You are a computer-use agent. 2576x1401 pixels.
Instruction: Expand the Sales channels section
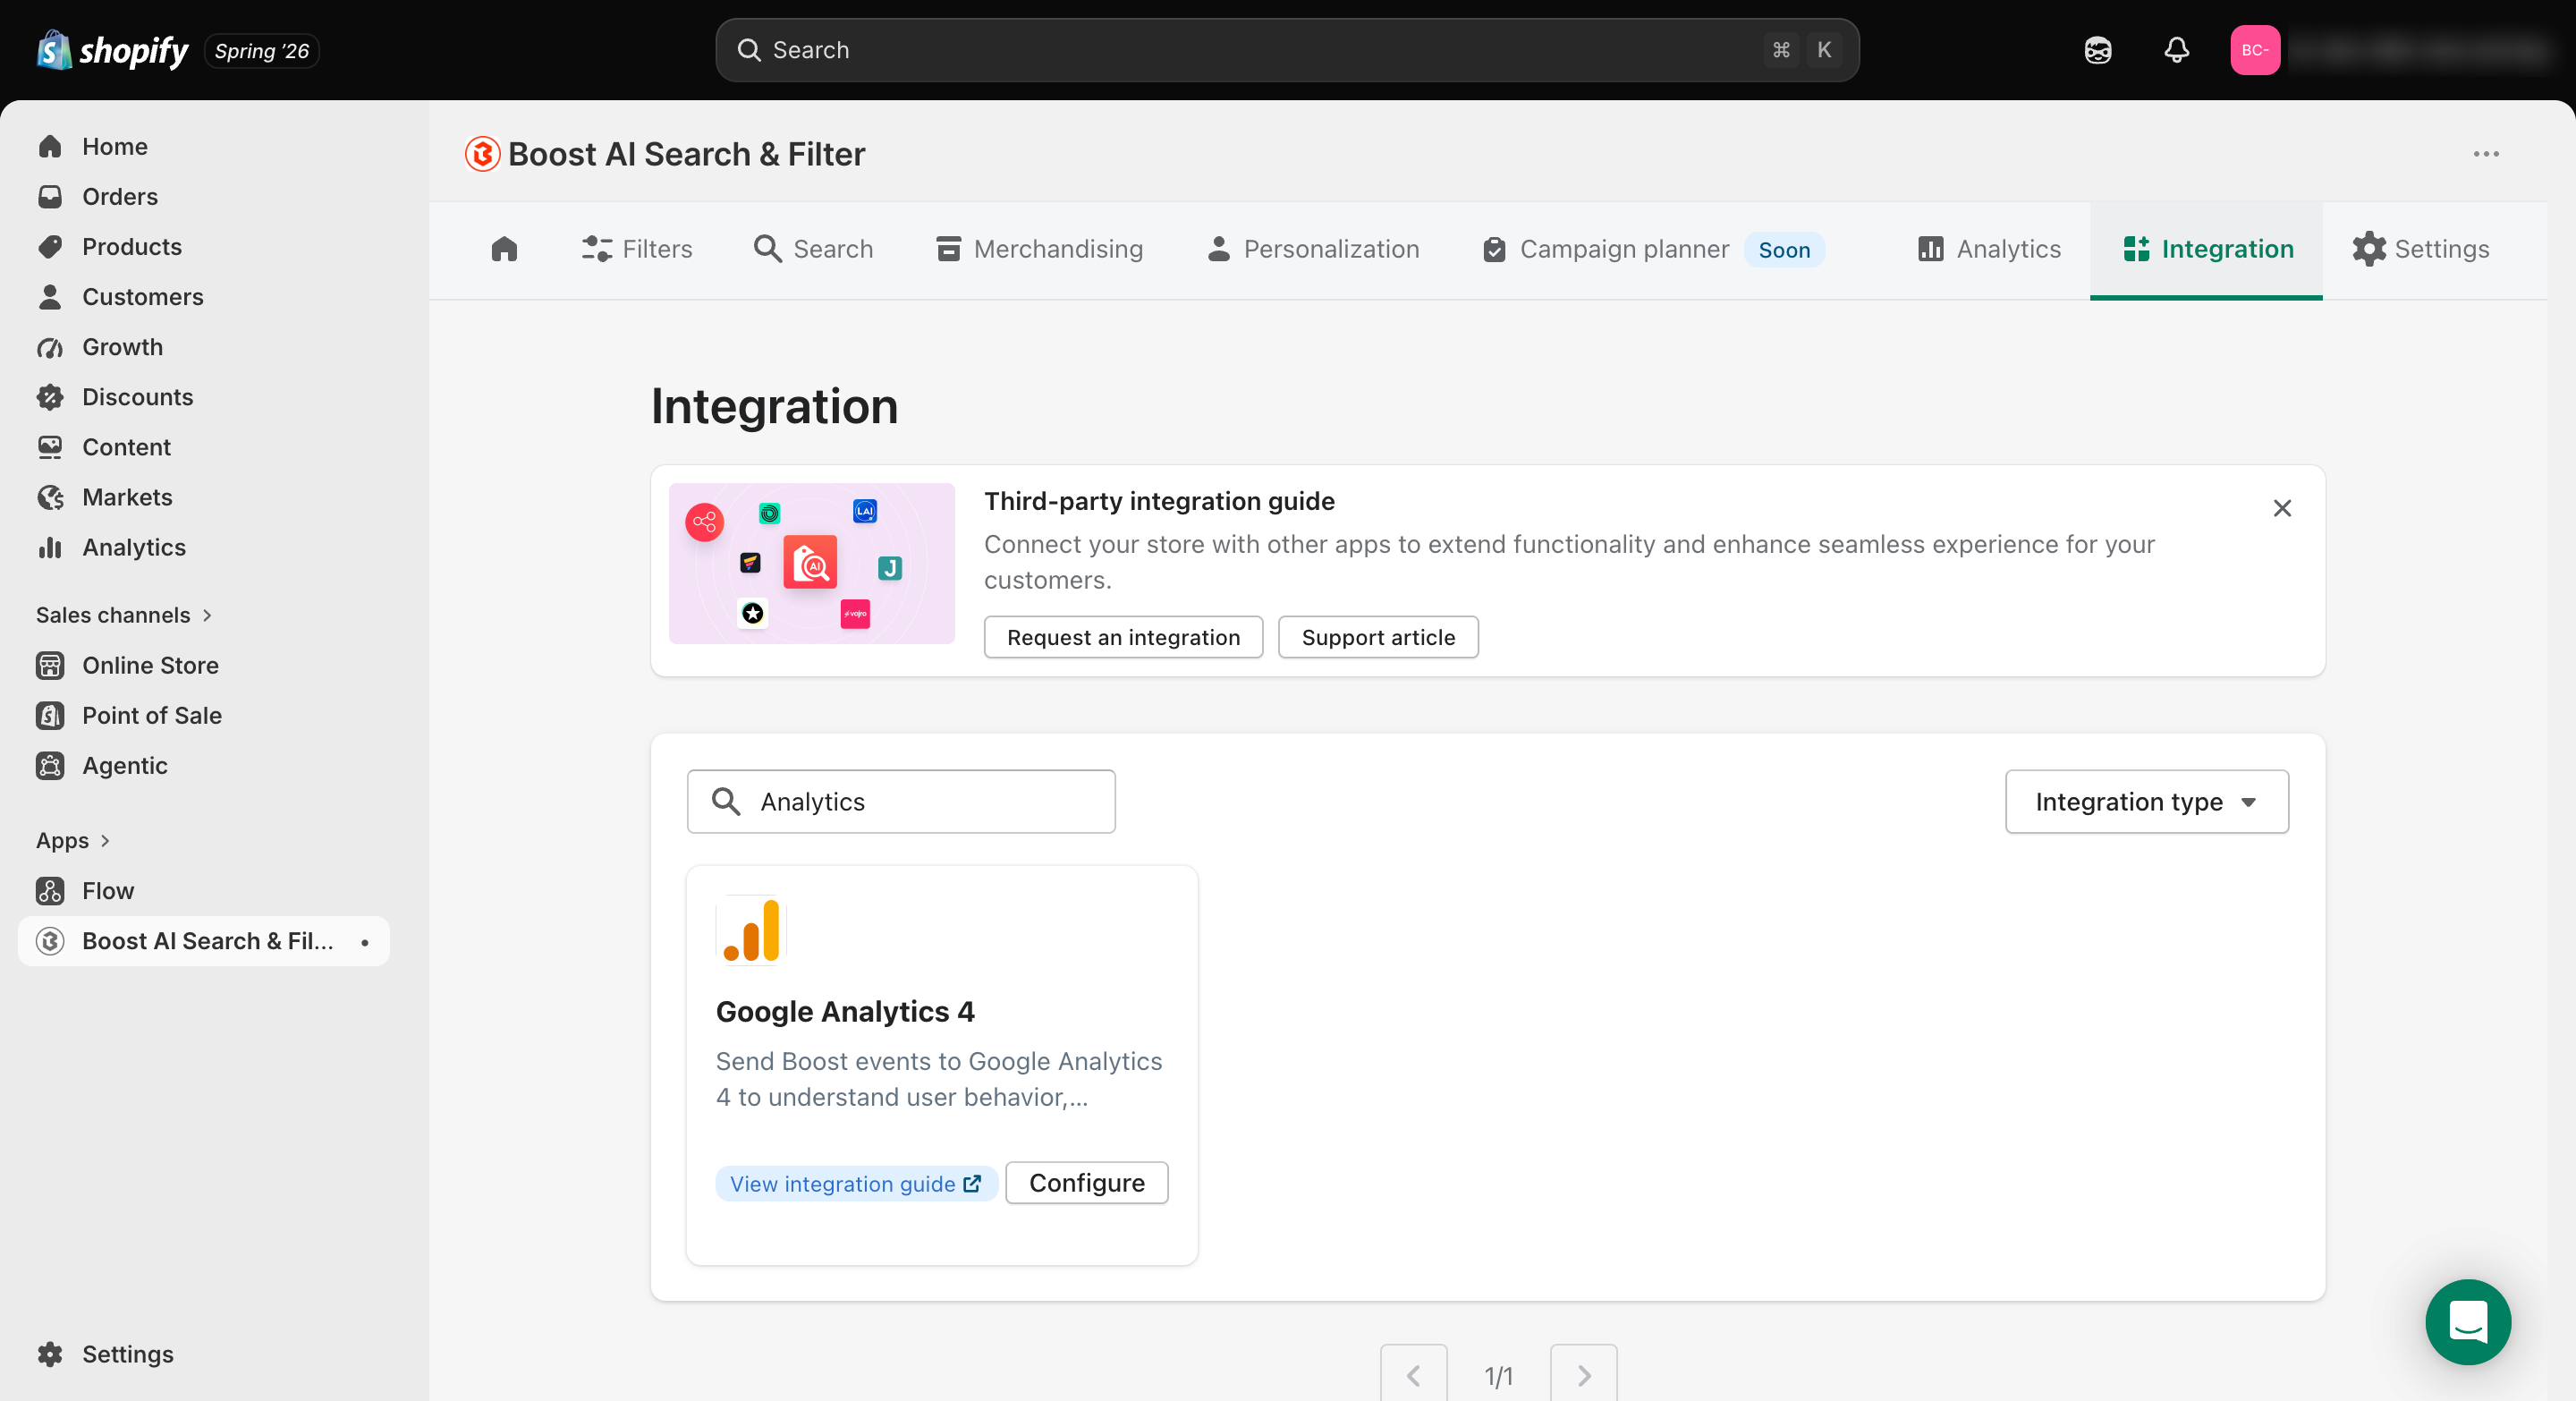pos(124,615)
